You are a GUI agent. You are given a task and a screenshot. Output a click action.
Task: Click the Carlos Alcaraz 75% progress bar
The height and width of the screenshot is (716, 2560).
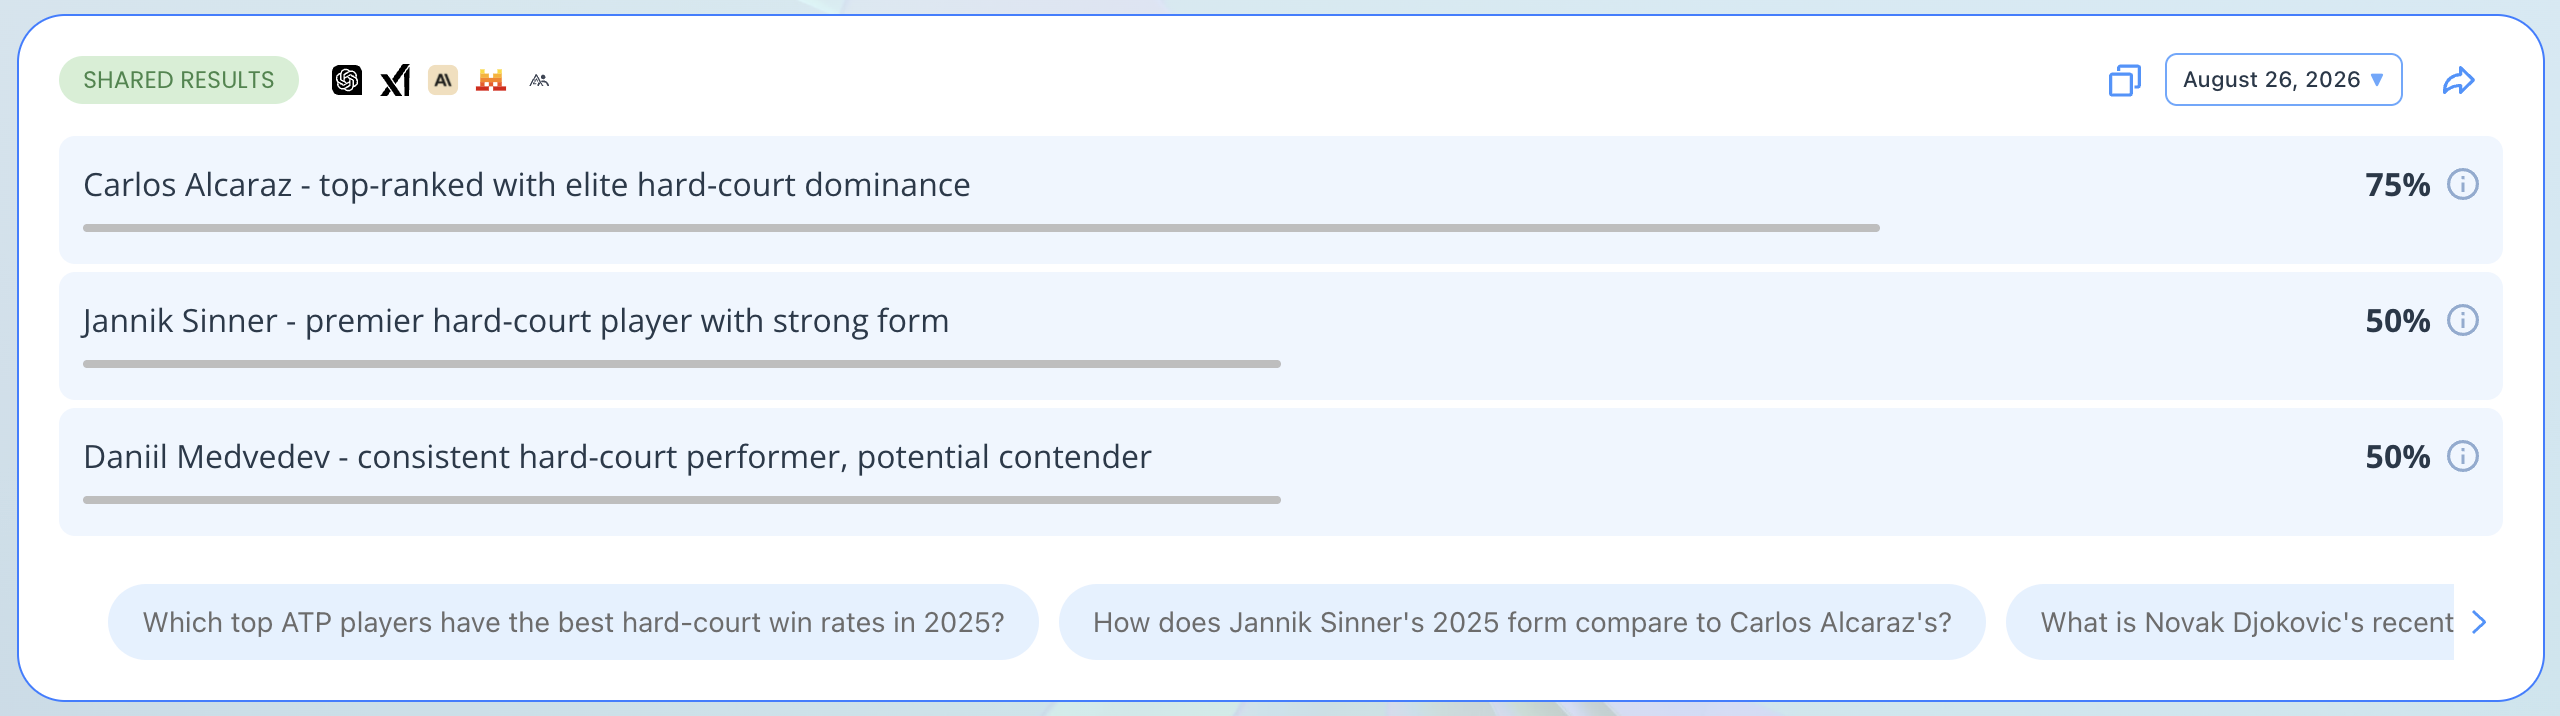coord(981,228)
